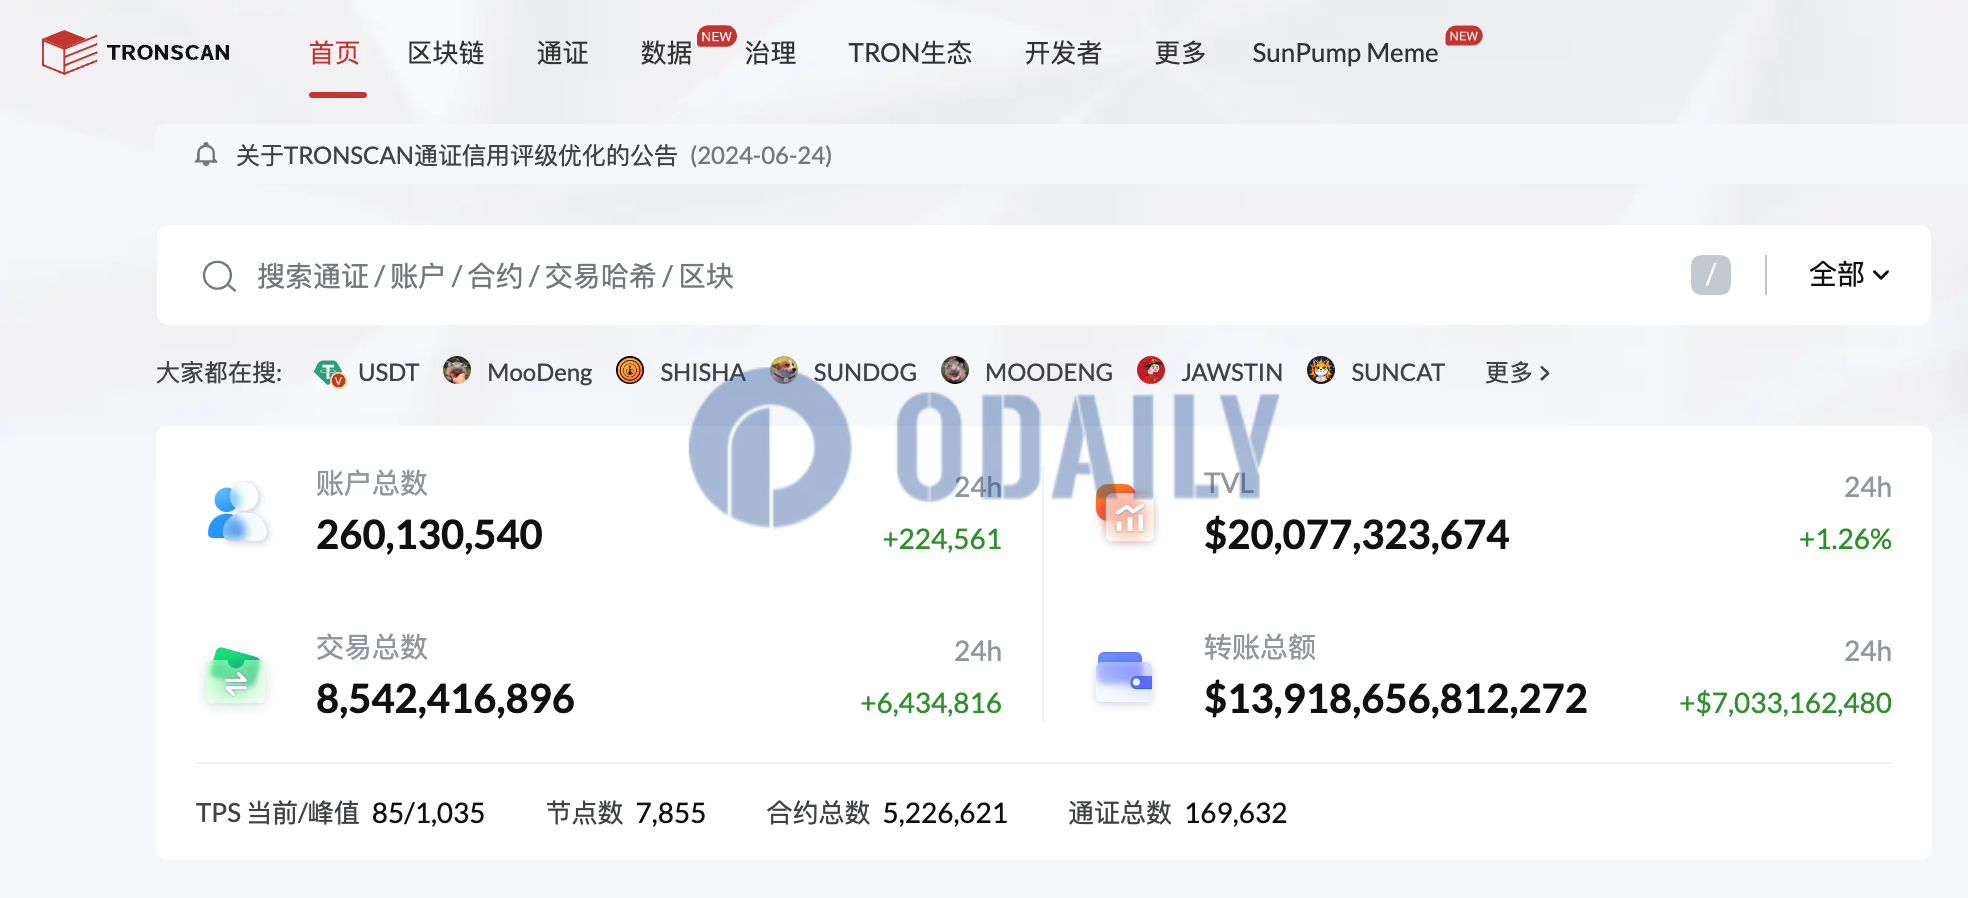
Task: Click the NEW badge beside SunPump Meme
Action: click(x=1464, y=36)
